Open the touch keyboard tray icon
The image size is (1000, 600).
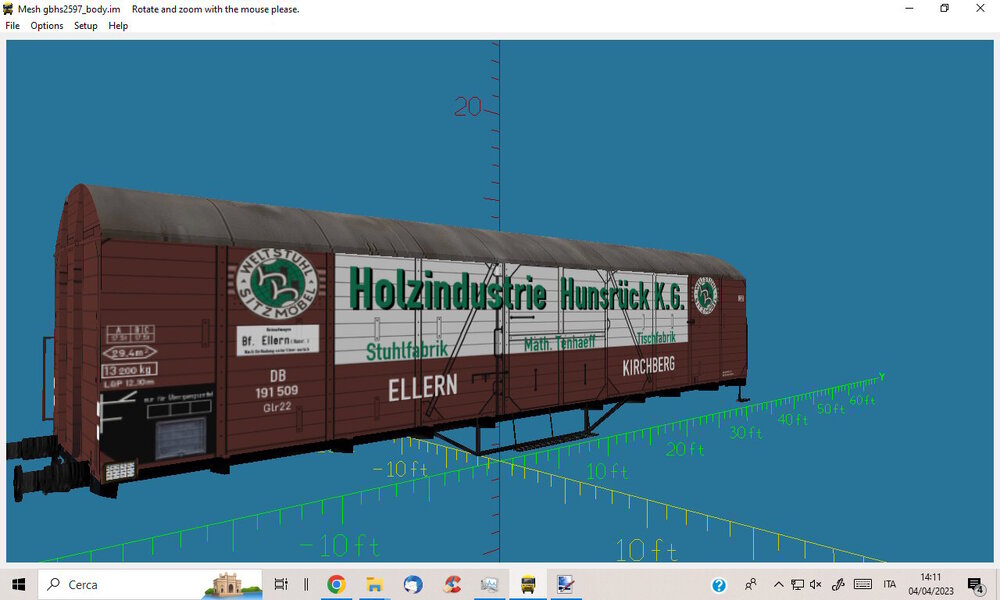tap(863, 584)
